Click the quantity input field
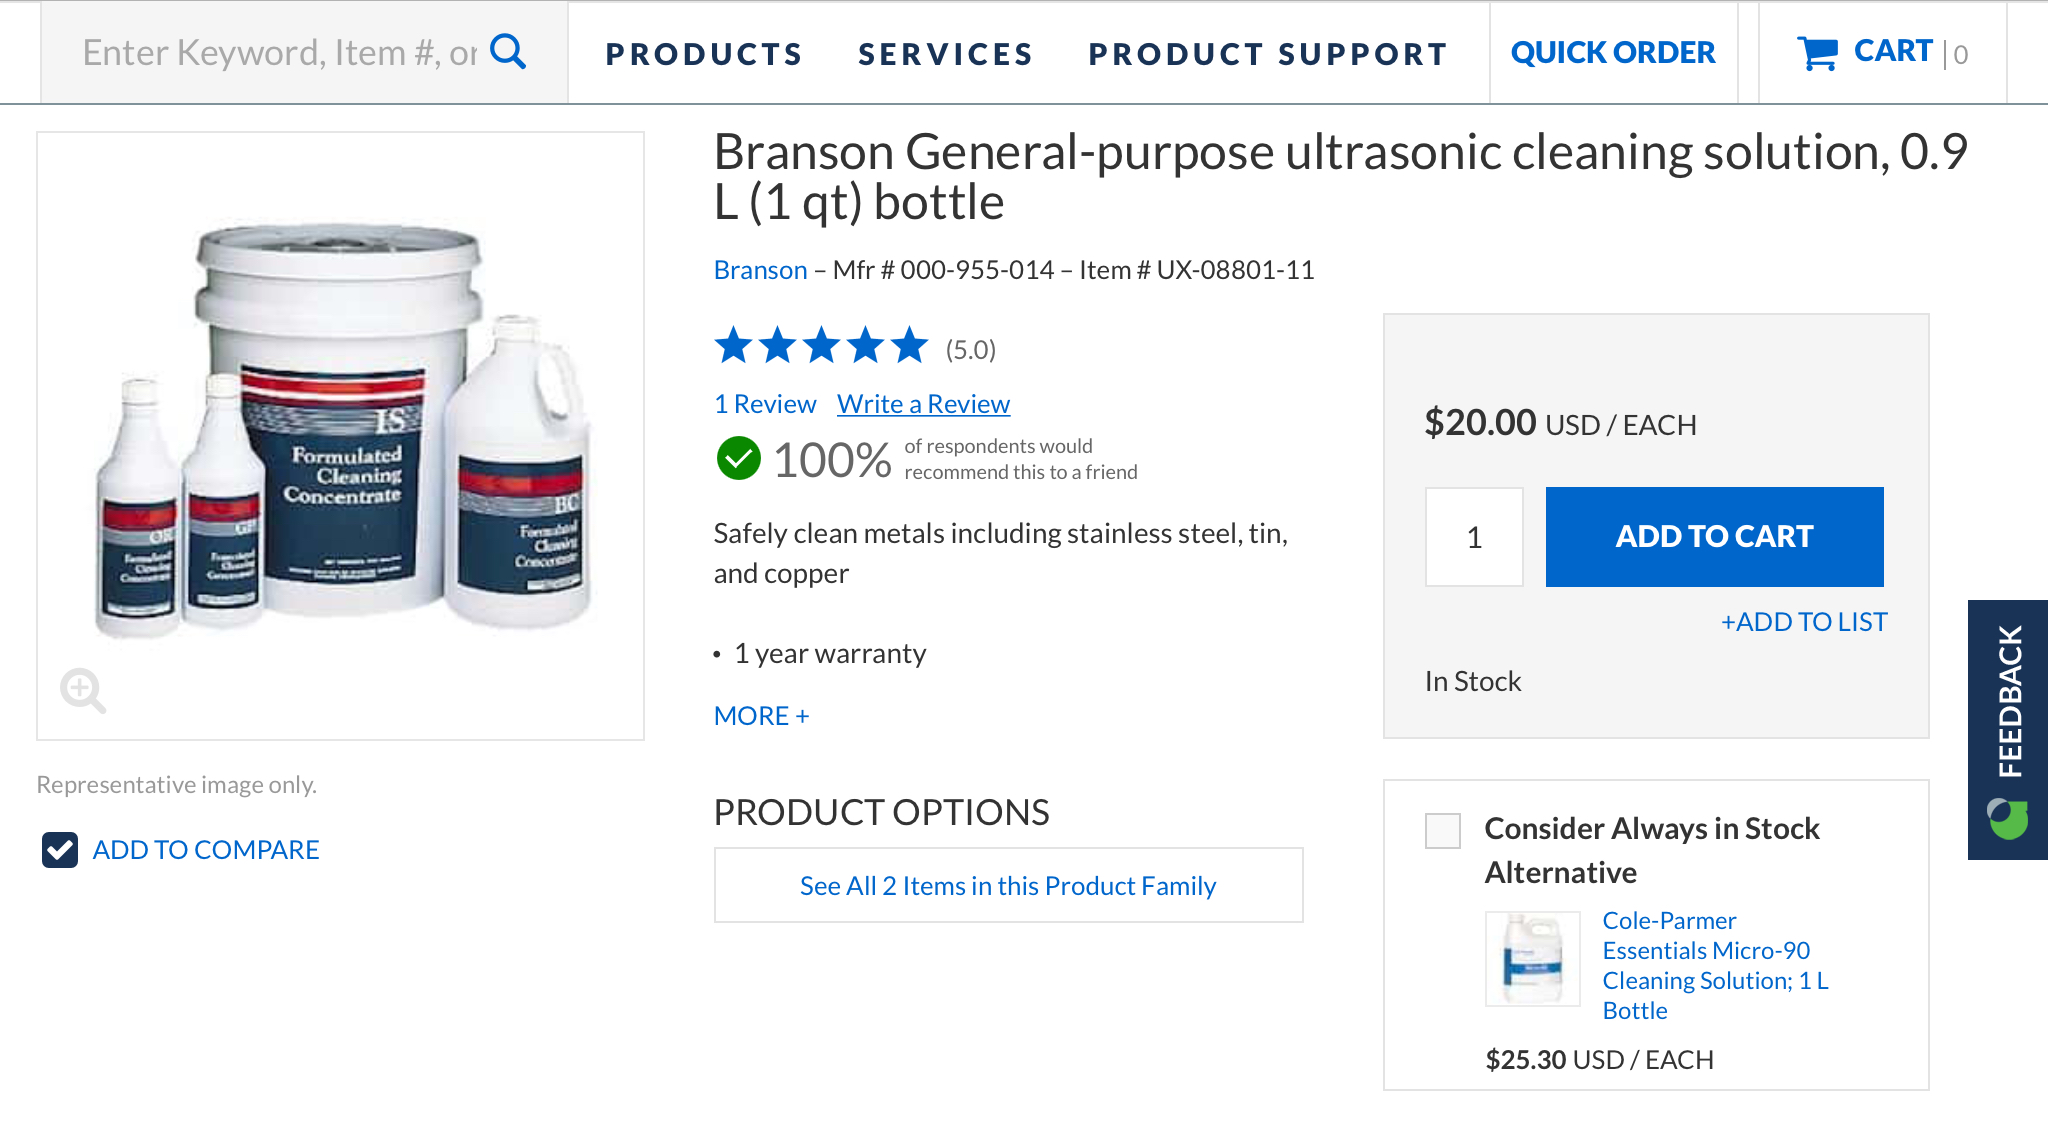The width and height of the screenshot is (2048, 1123). (x=1474, y=537)
